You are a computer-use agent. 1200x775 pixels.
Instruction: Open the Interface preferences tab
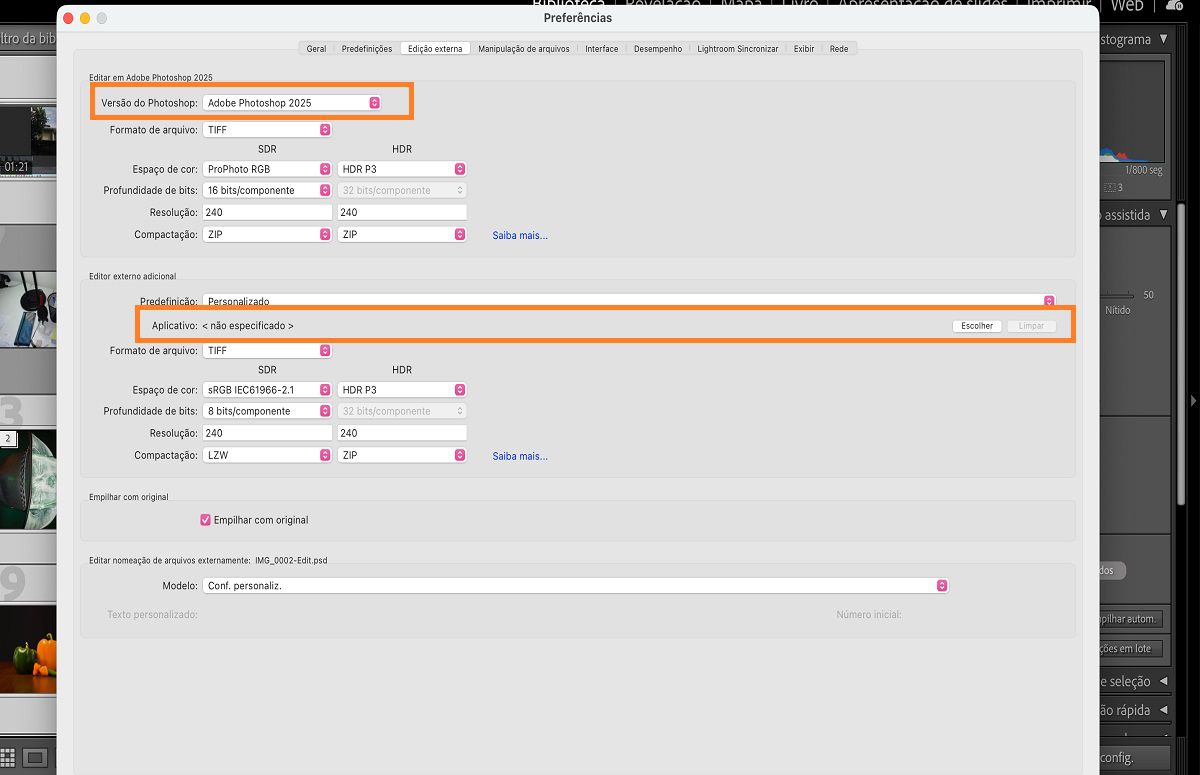click(x=602, y=48)
